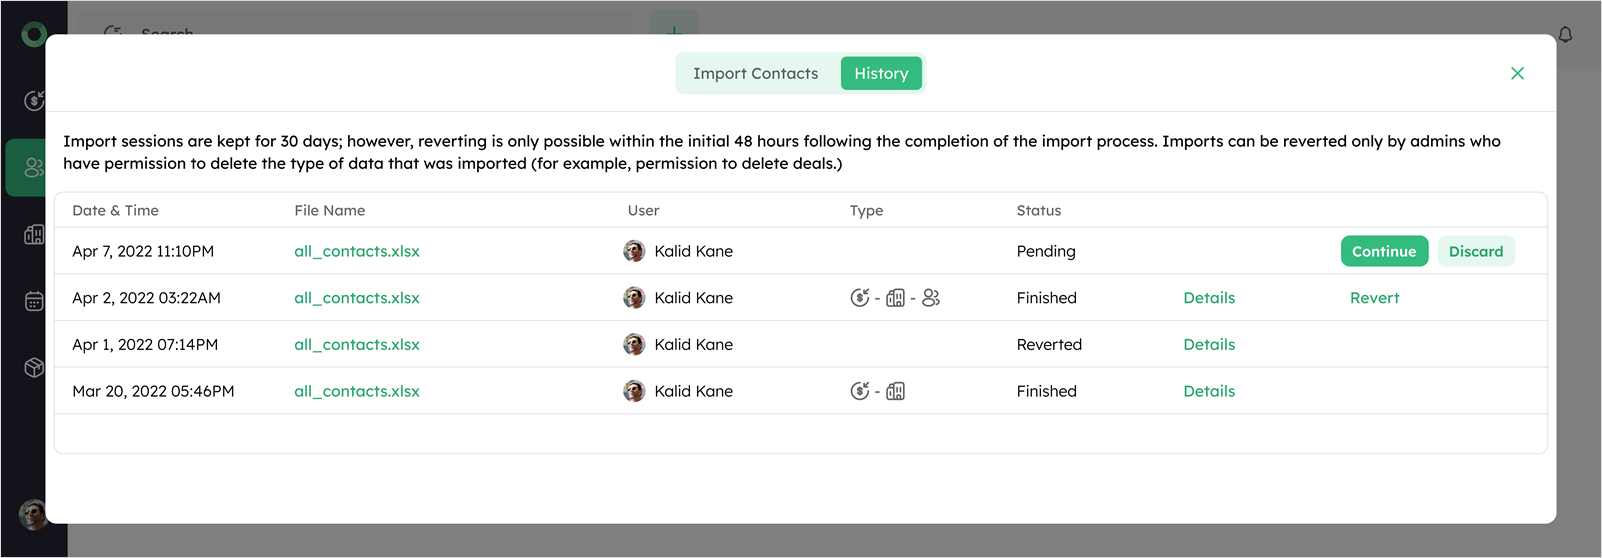Close the import history dialog
Image resolution: width=1602 pixels, height=558 pixels.
coord(1517,73)
